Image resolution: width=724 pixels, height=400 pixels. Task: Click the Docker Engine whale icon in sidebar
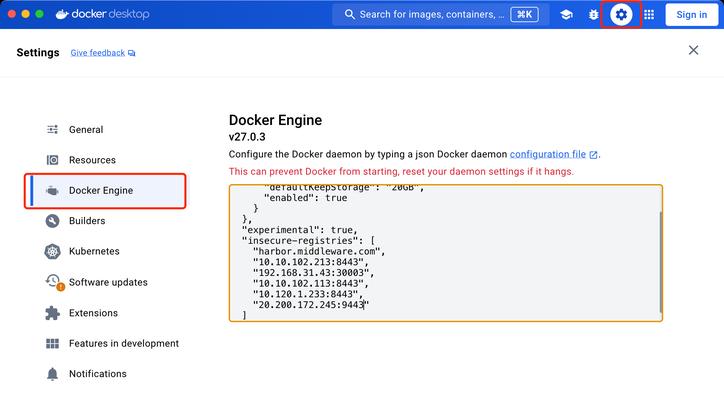click(52, 190)
